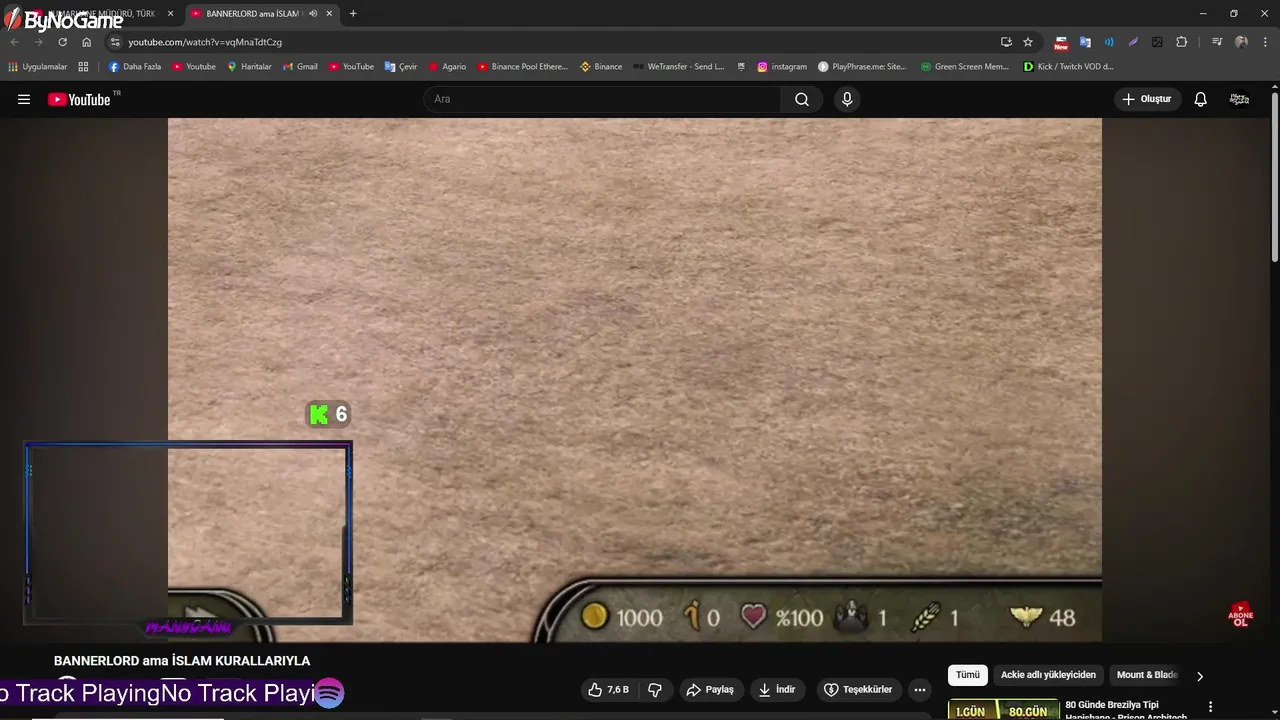Screen dimensions: 1280x720
Task: Open the WeTransfer bookmark
Action: [x=679, y=67]
